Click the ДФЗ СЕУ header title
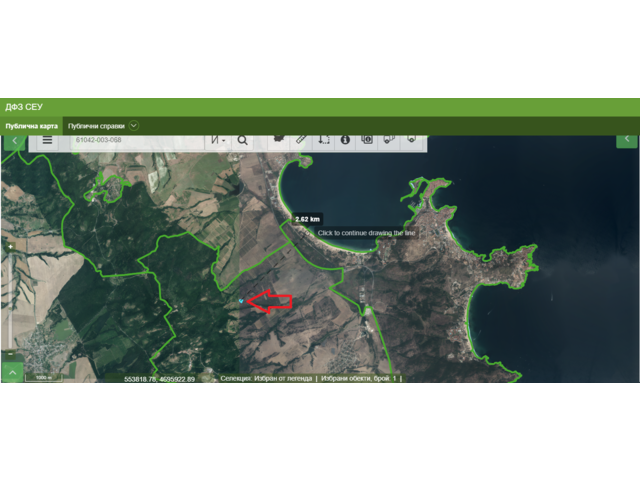This screenshot has height=480, width=640. click(x=24, y=106)
